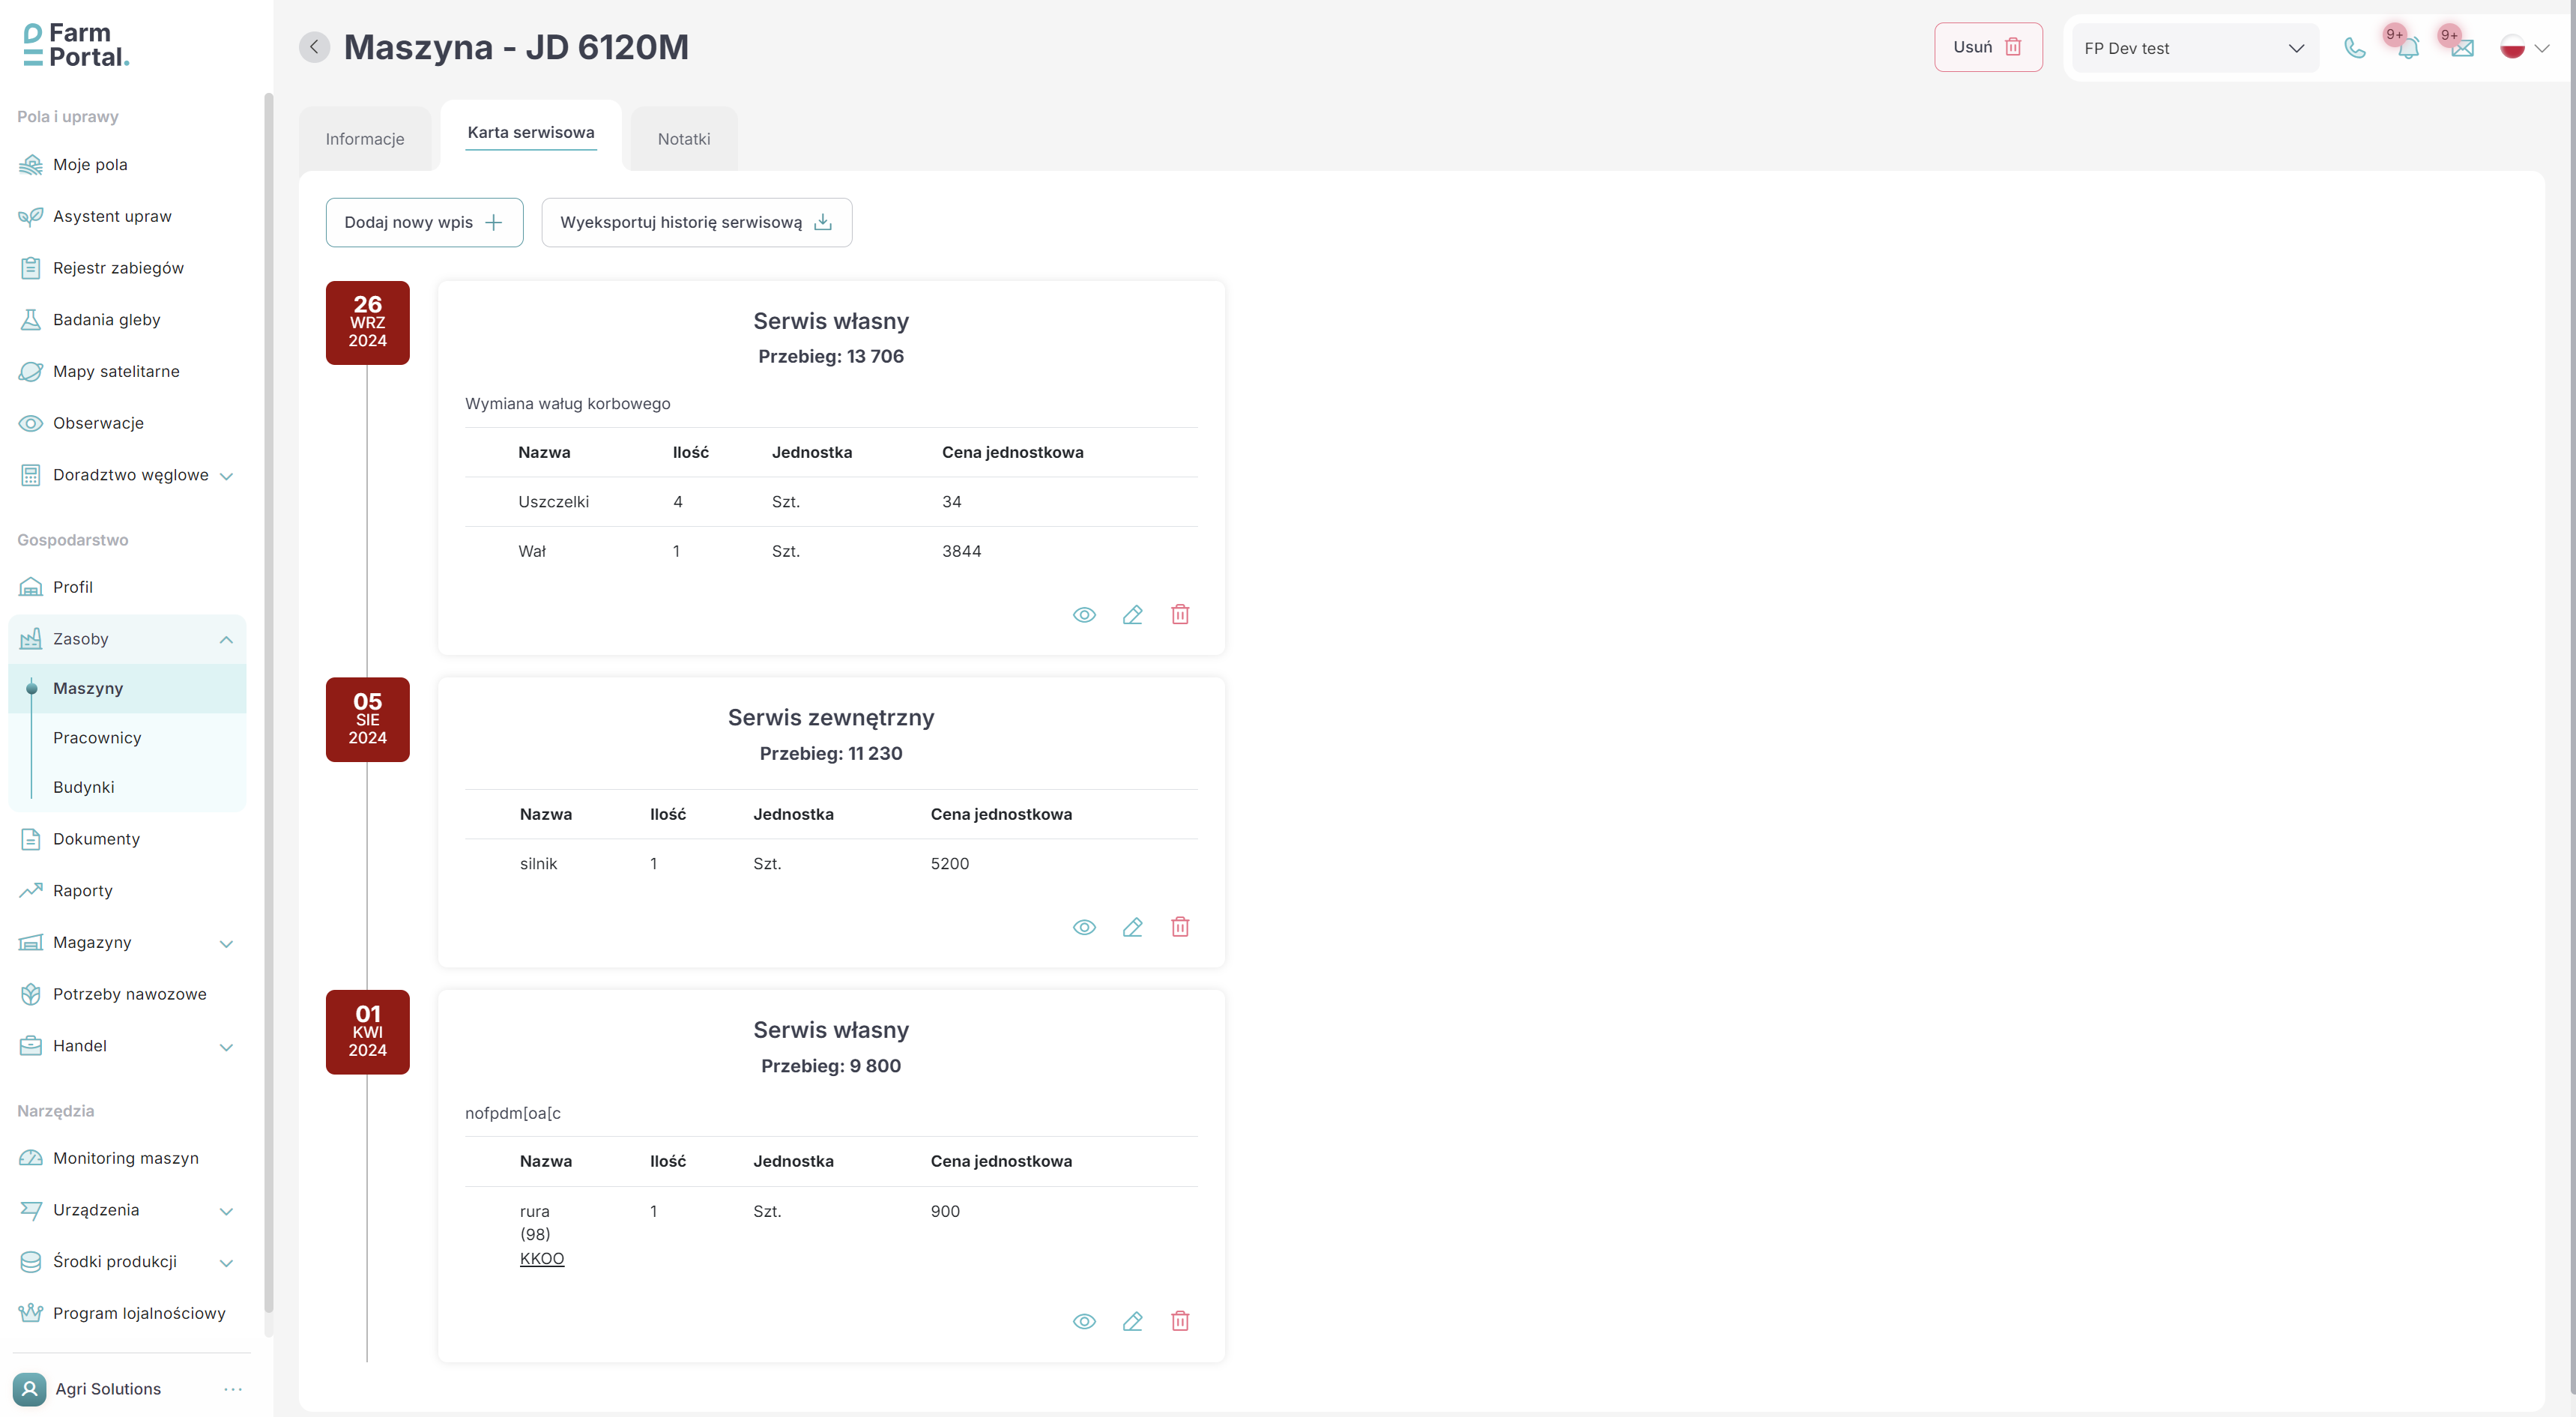Click the Potrzeby nawozowe icon

[x=31, y=994]
